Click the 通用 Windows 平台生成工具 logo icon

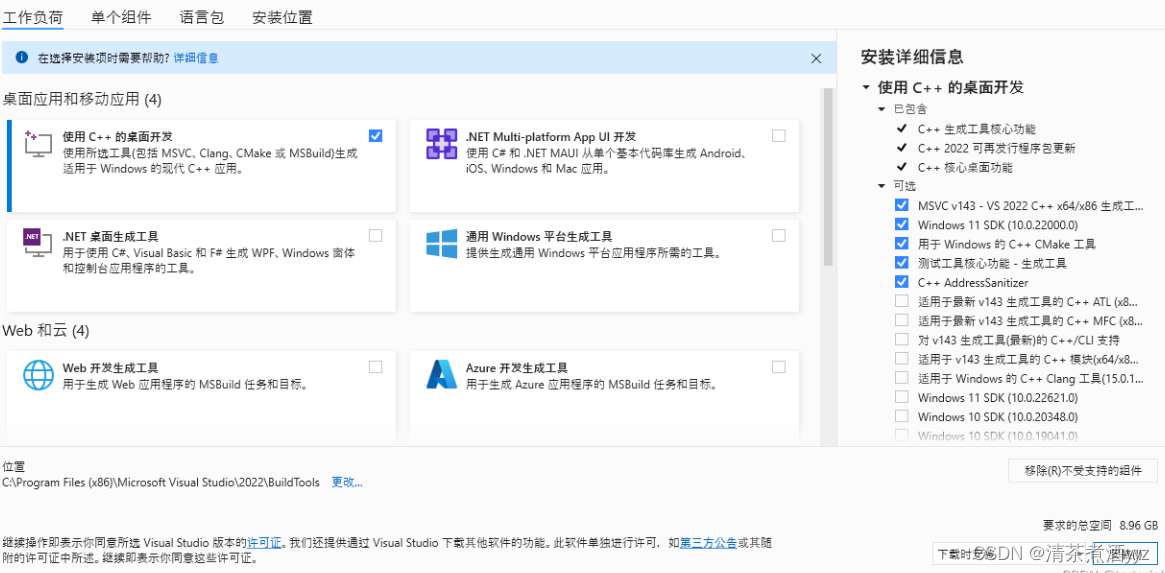[x=441, y=243]
